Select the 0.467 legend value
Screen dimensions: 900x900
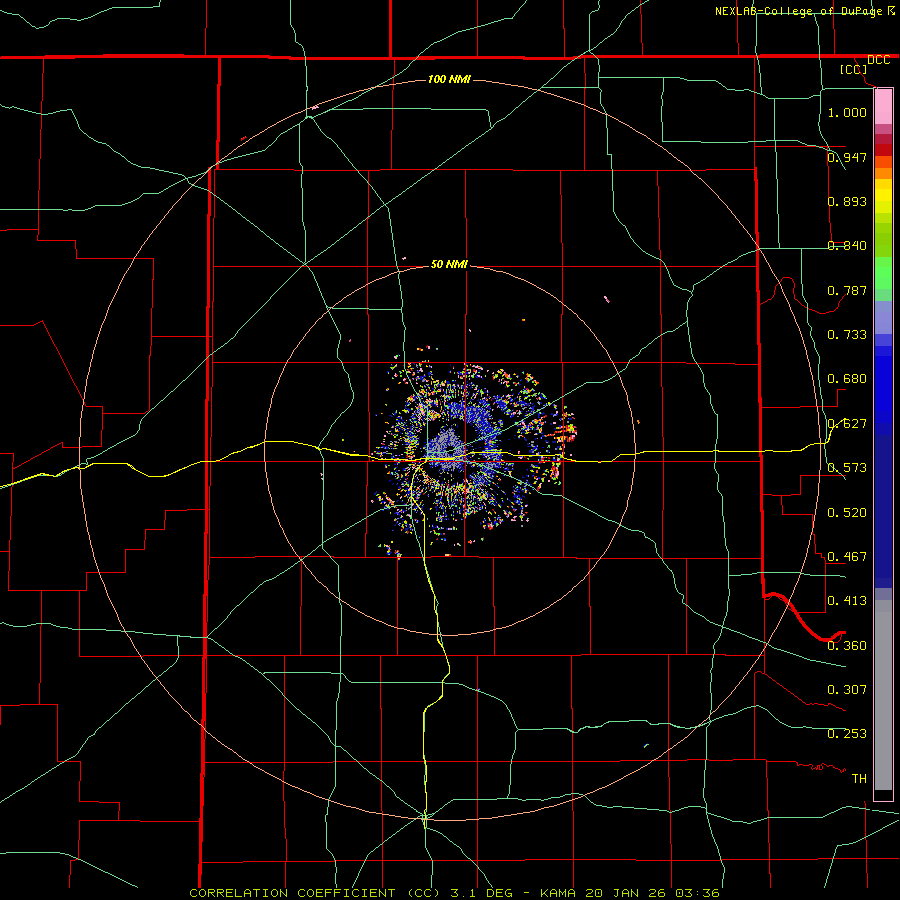pyautogui.click(x=847, y=557)
